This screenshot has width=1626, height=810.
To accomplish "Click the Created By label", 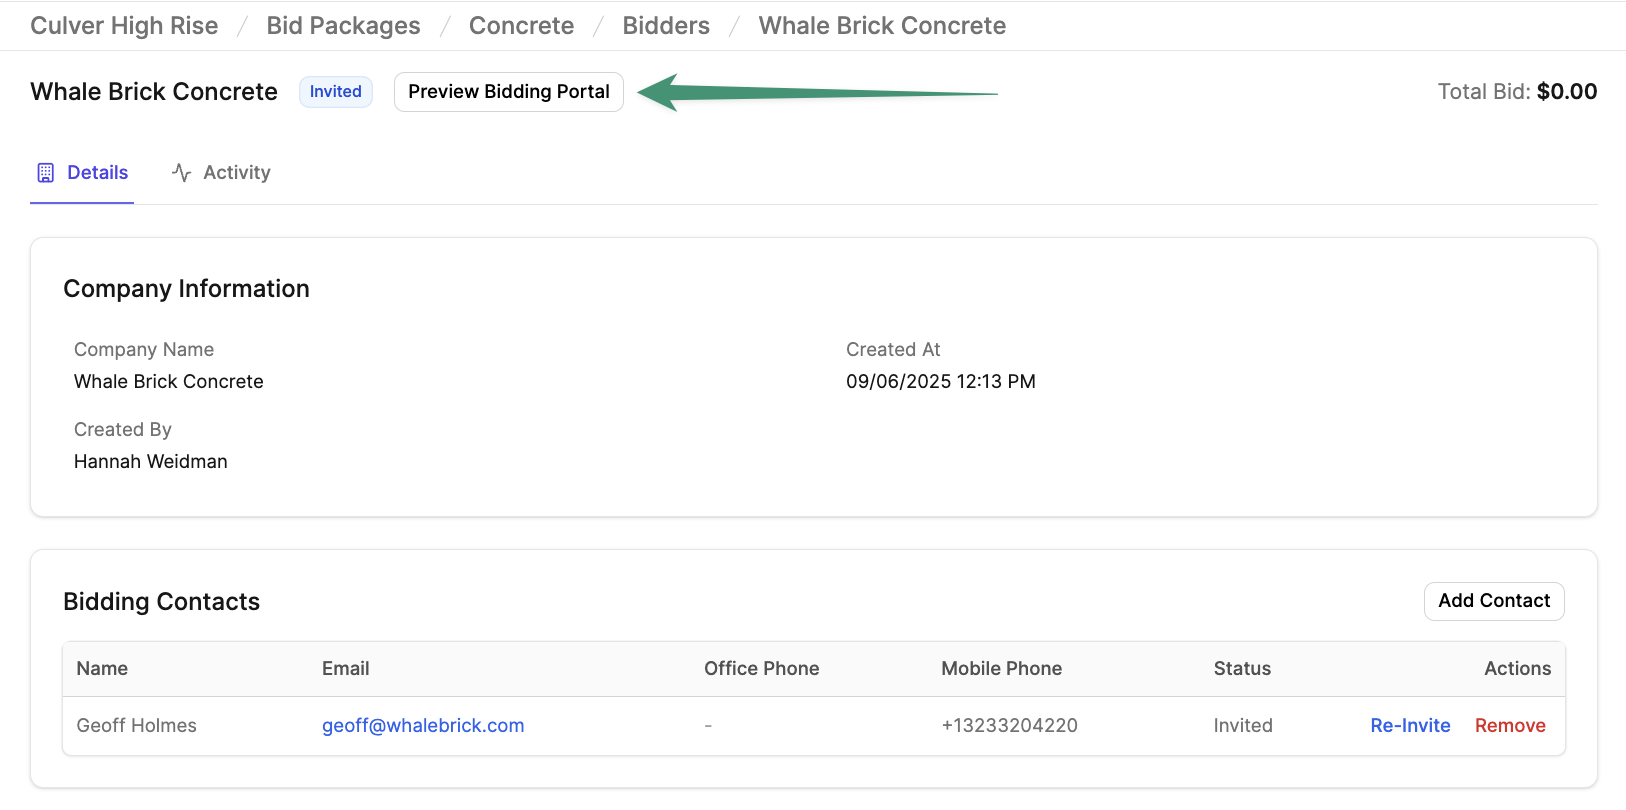I will (123, 430).
